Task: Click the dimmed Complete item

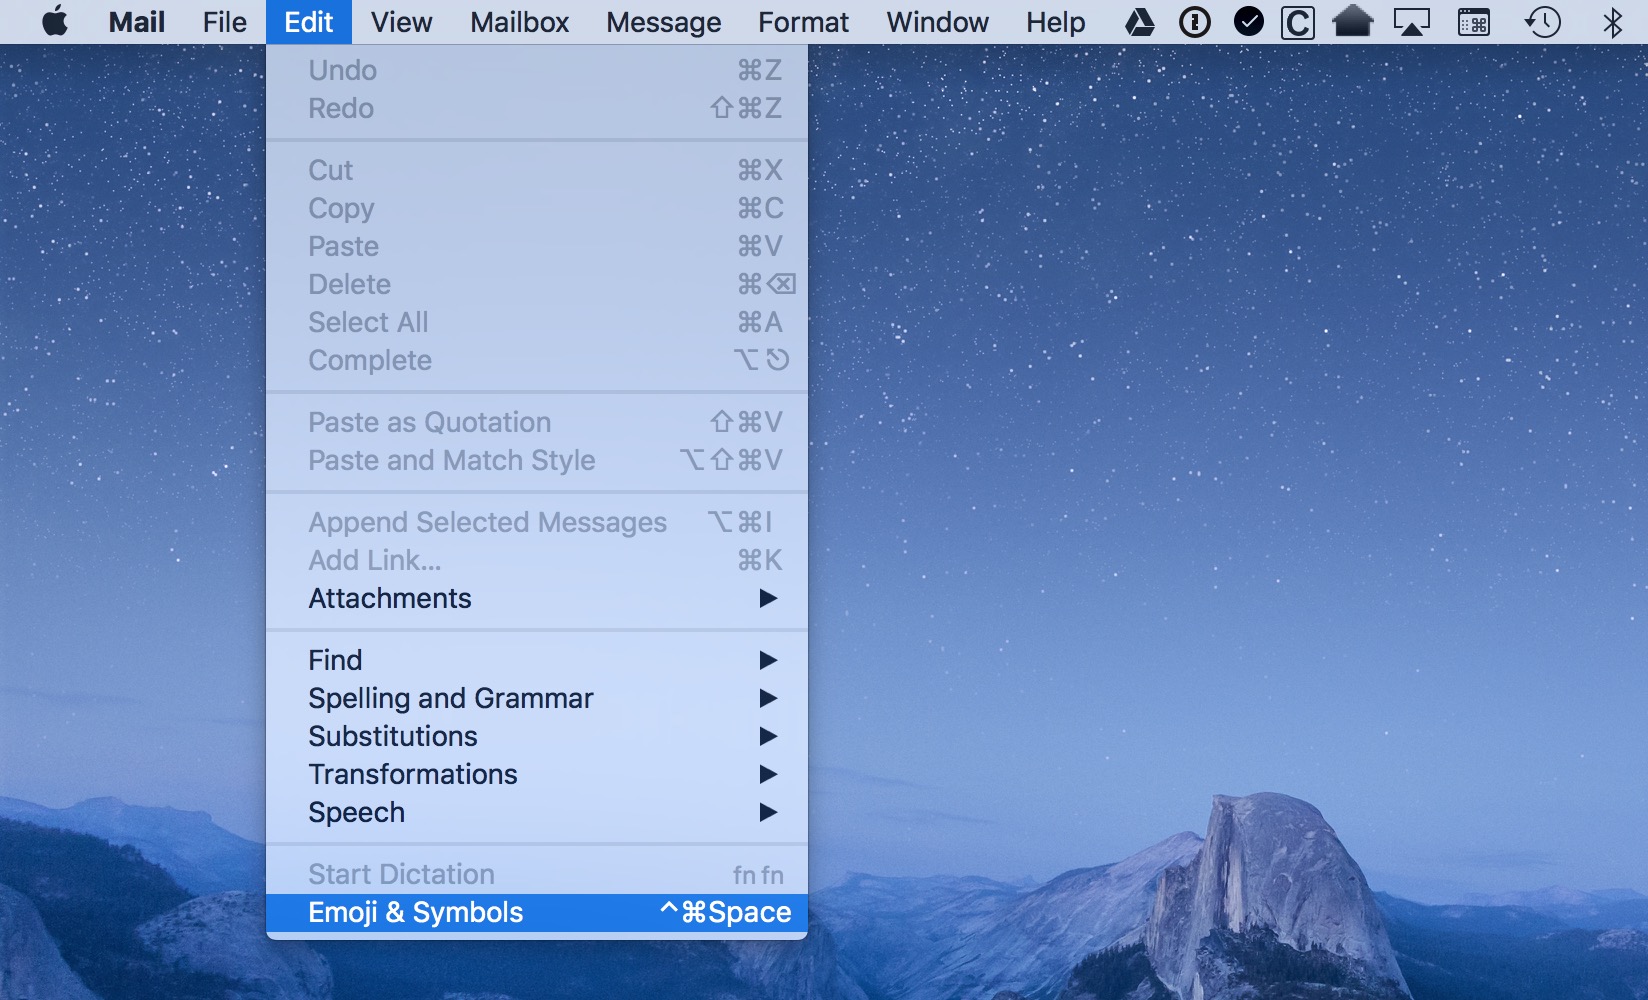Action: 537,360
